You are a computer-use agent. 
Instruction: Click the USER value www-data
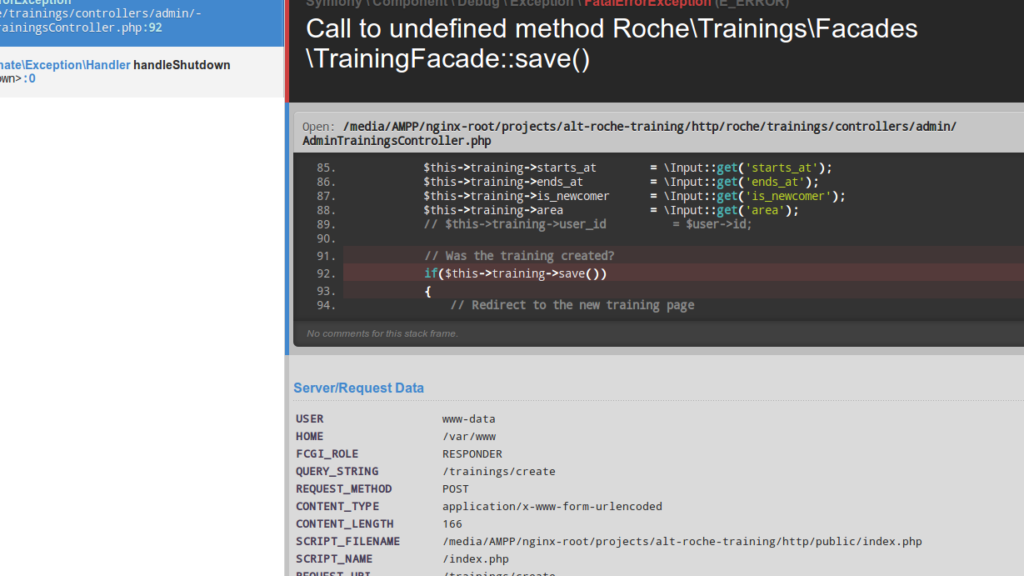[468, 419]
